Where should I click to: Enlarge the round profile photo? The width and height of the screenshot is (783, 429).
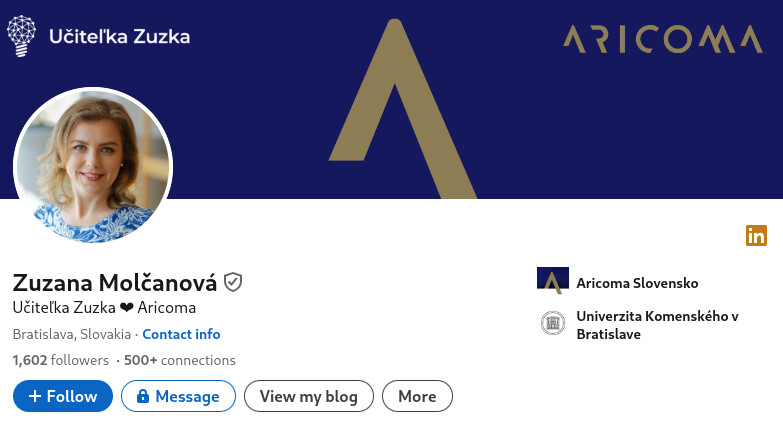tap(93, 167)
